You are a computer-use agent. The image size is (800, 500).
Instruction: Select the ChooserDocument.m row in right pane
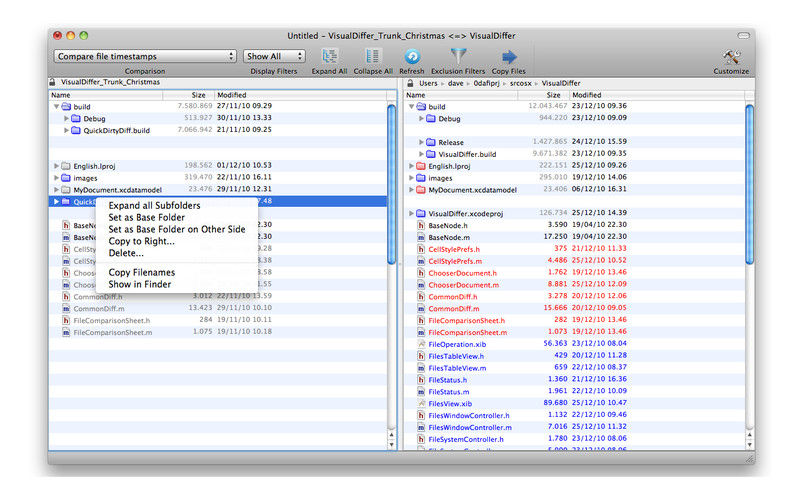point(574,285)
